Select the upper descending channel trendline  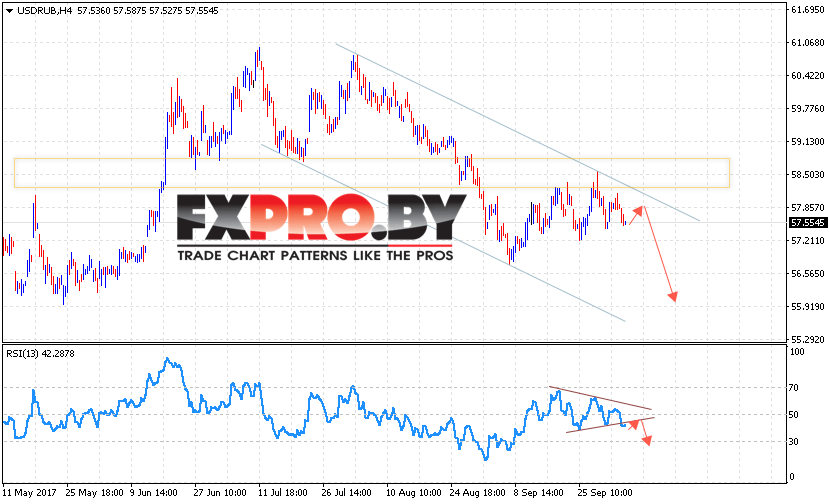[x=517, y=132]
